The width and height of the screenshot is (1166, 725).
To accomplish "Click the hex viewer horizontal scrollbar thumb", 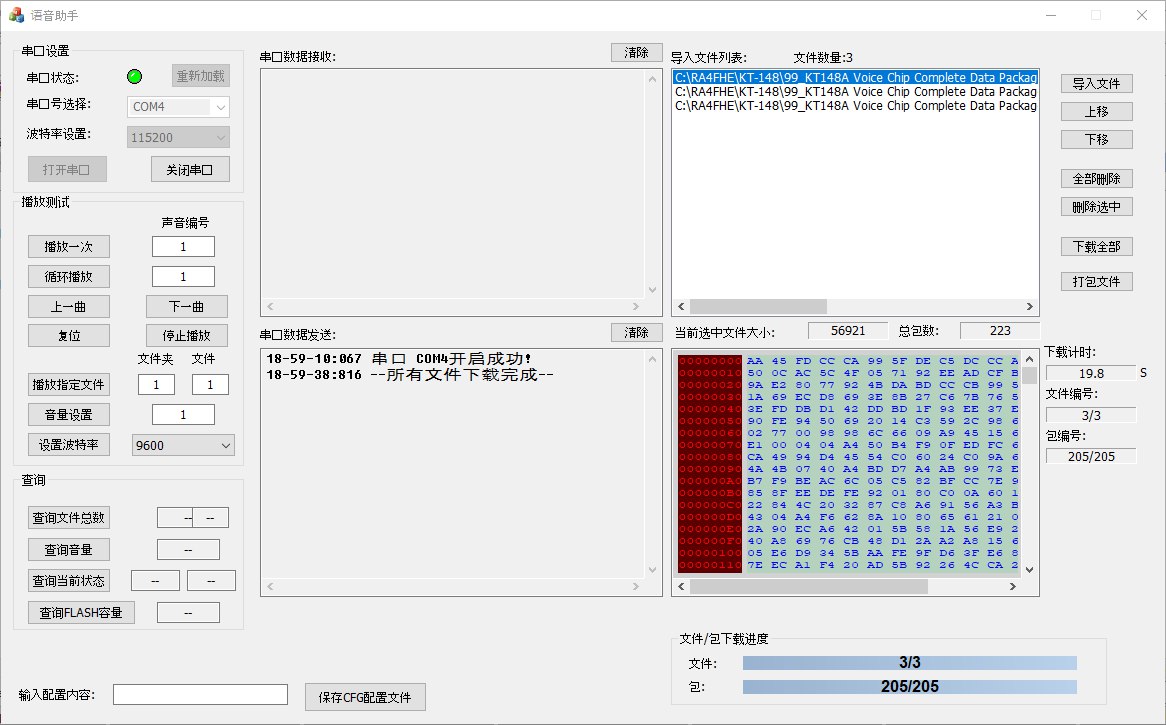I will pos(808,587).
